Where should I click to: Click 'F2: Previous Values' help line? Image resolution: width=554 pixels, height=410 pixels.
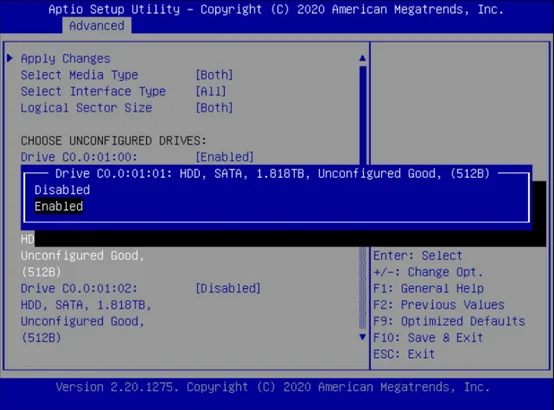439,305
